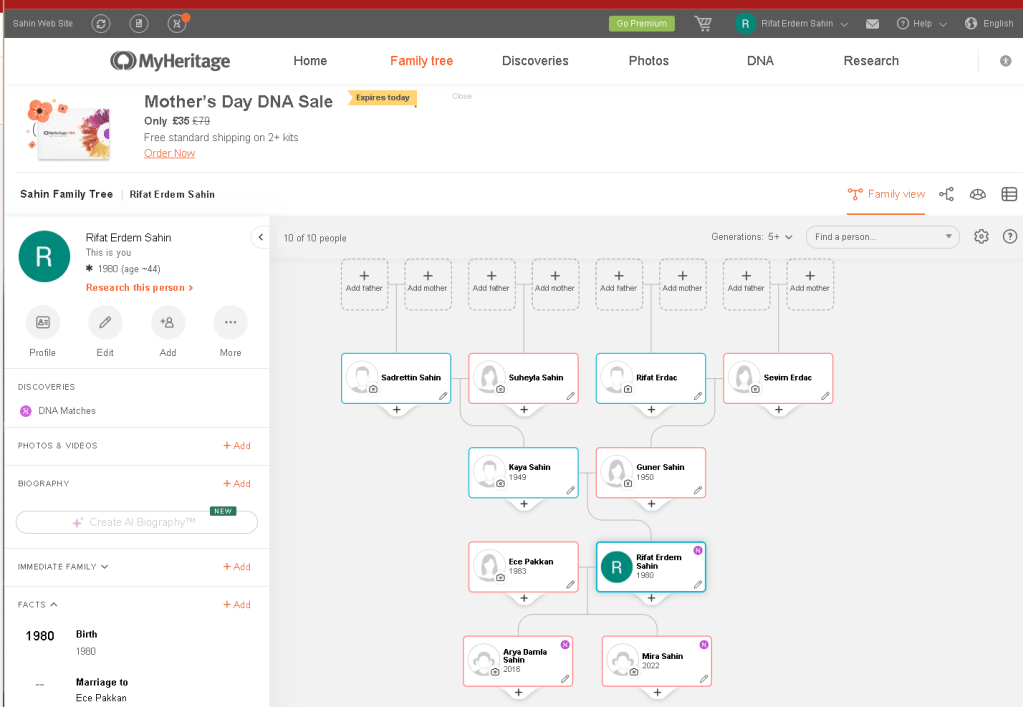The image size is (1023, 707).
Task: Edit Sadrettin Sahin card pencil icon
Action: tap(443, 396)
